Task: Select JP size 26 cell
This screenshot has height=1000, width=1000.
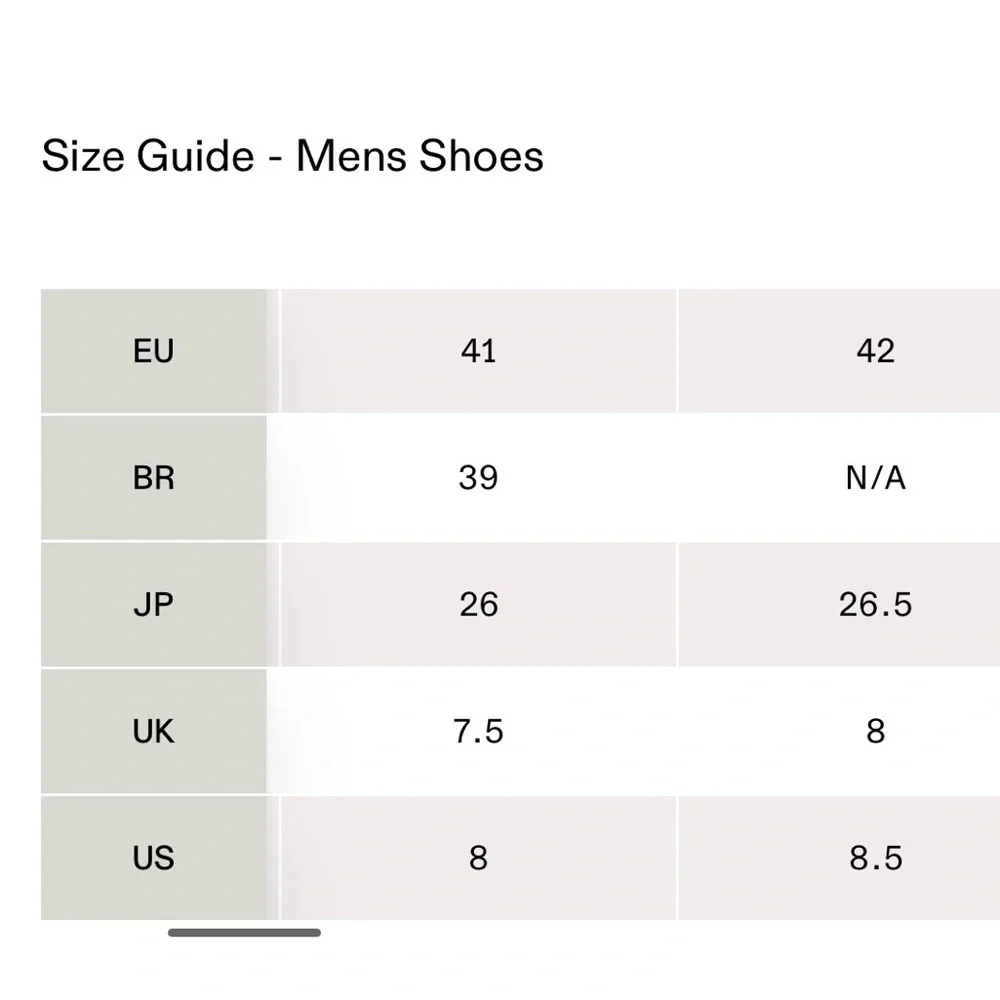Action: click(x=478, y=605)
